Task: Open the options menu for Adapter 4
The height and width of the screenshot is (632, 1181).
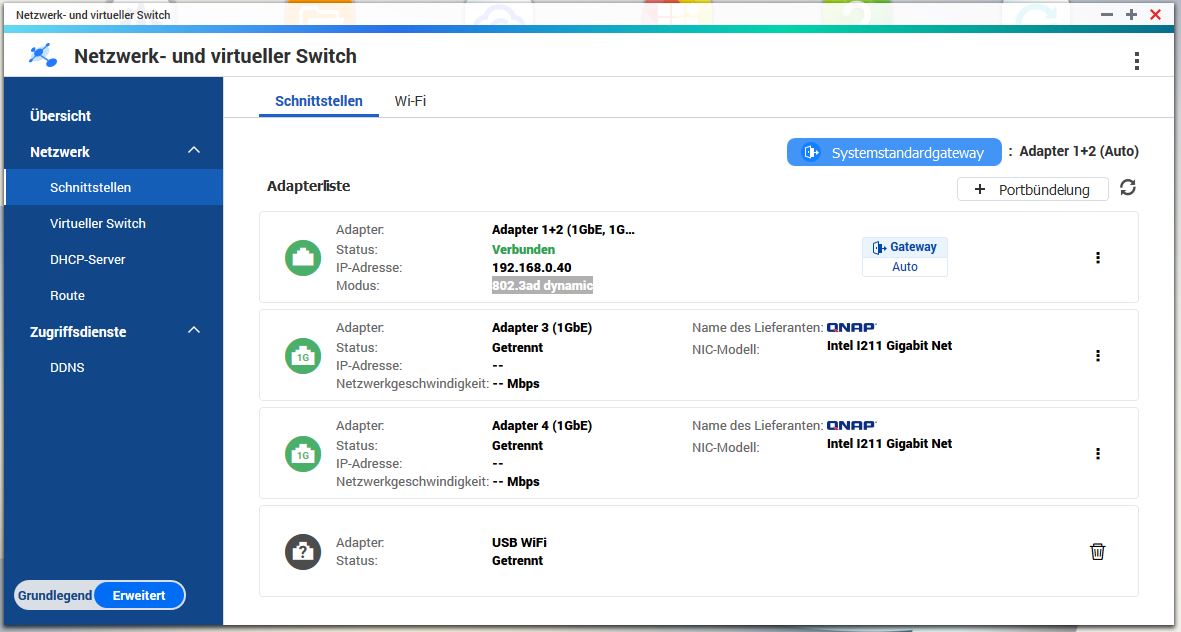Action: [x=1097, y=453]
